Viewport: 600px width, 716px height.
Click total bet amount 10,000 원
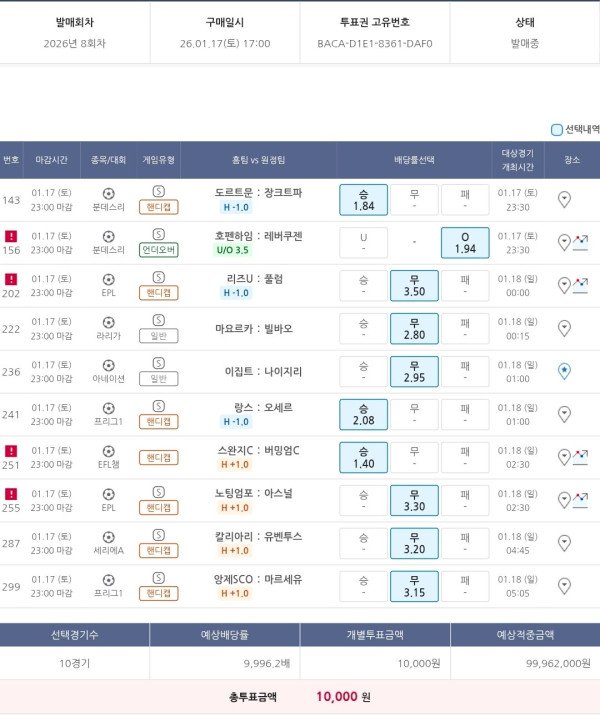[343, 697]
